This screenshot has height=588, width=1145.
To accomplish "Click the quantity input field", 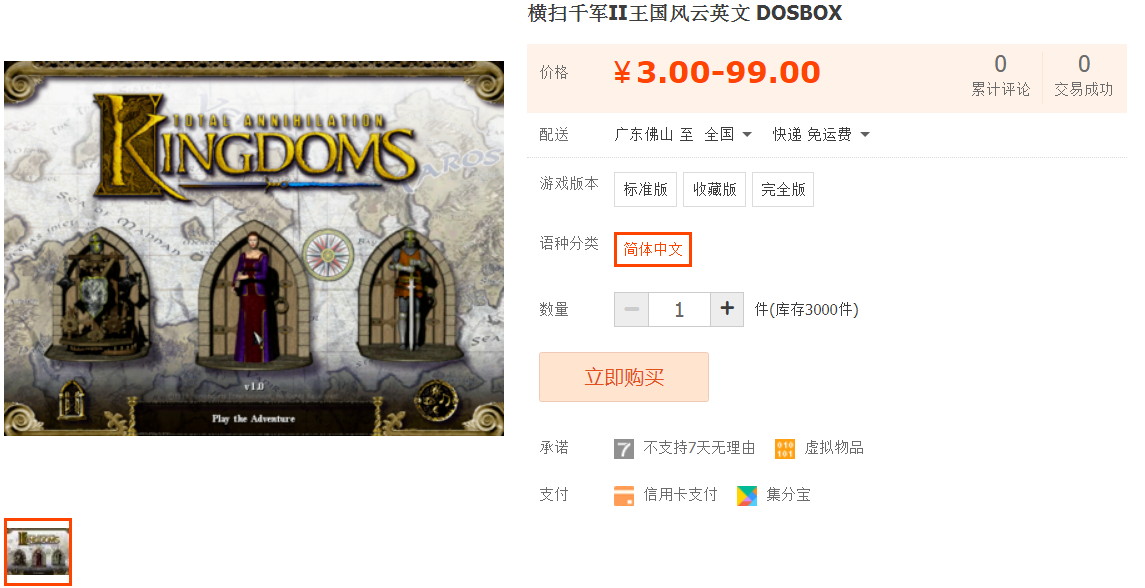I will pyautogui.click(x=679, y=309).
